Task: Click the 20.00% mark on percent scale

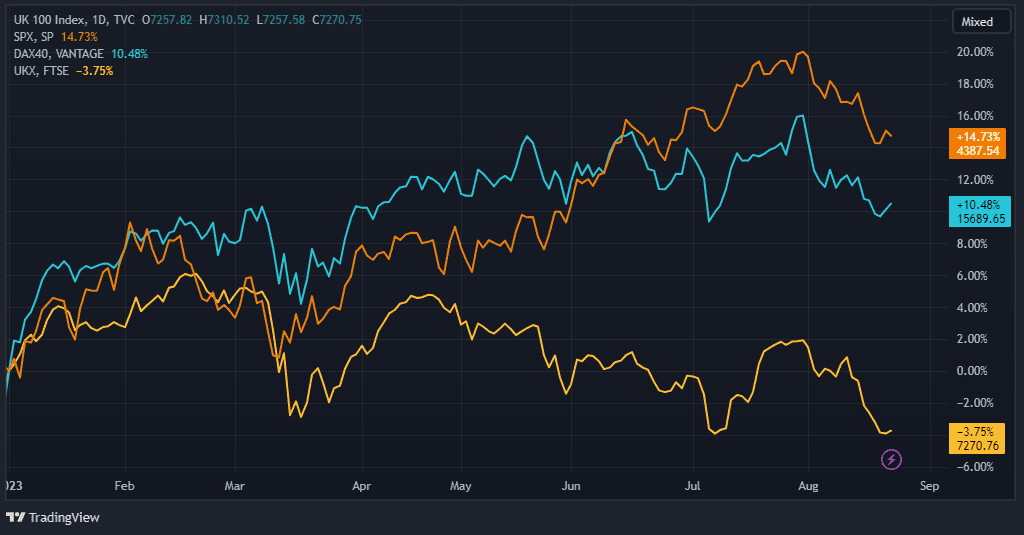Action: pyautogui.click(x=975, y=52)
